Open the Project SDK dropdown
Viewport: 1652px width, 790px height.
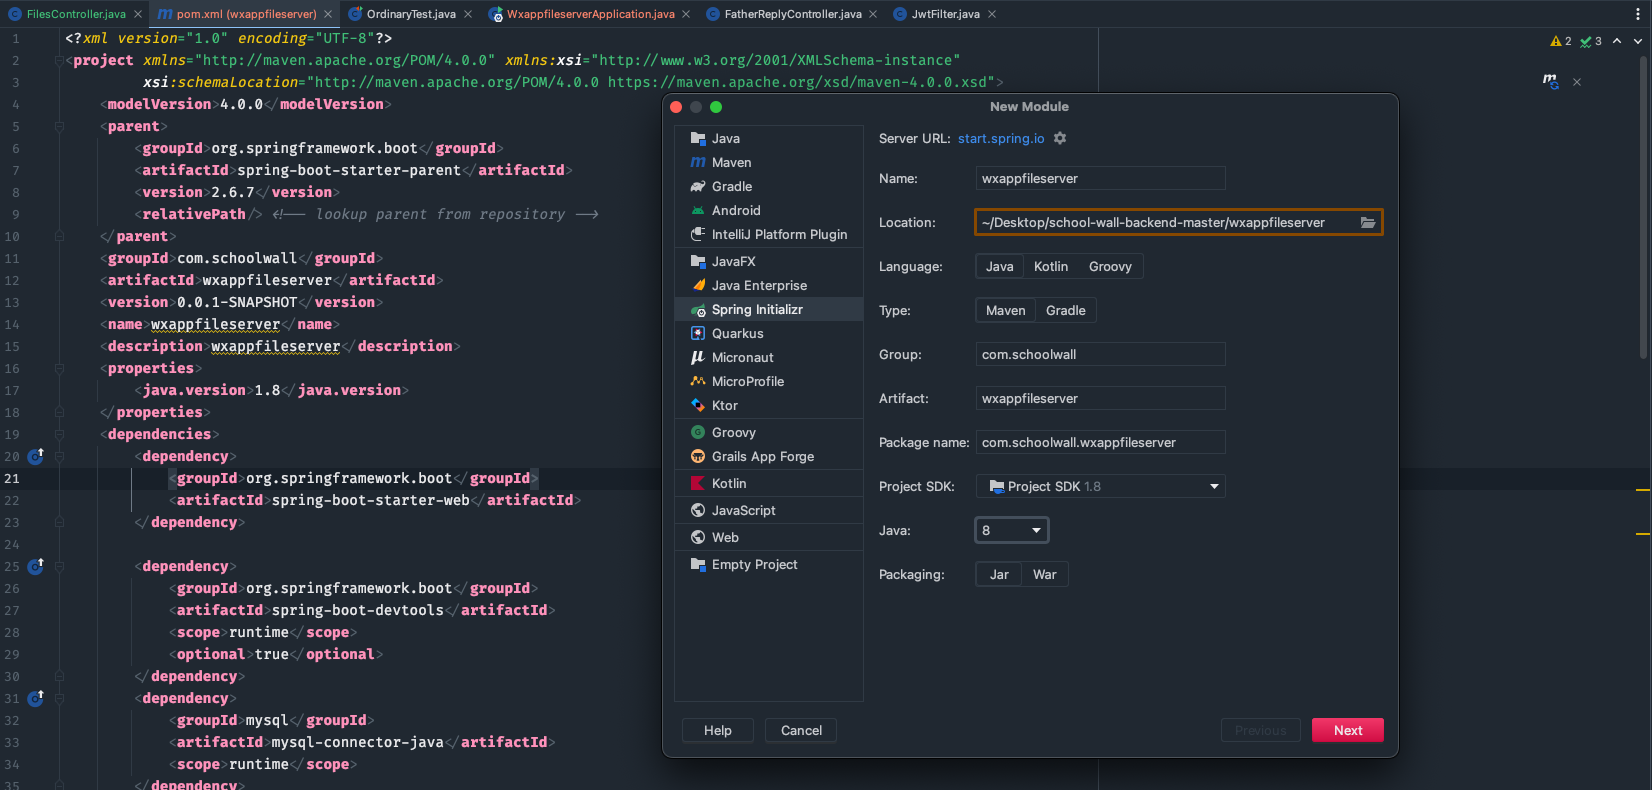point(1101,486)
